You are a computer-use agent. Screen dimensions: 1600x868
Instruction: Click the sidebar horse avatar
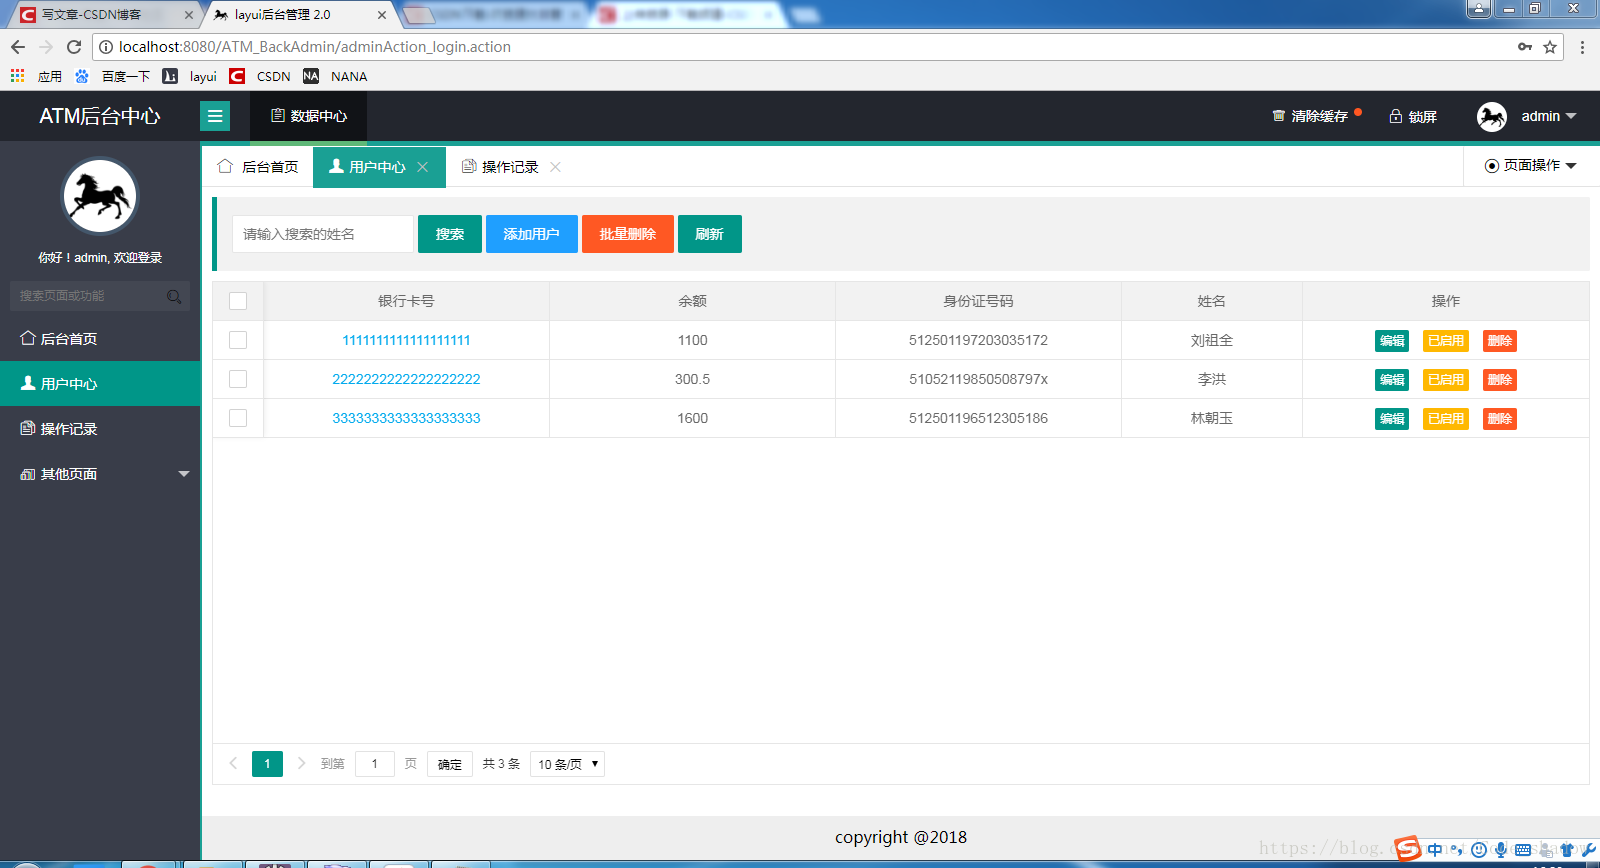(99, 196)
